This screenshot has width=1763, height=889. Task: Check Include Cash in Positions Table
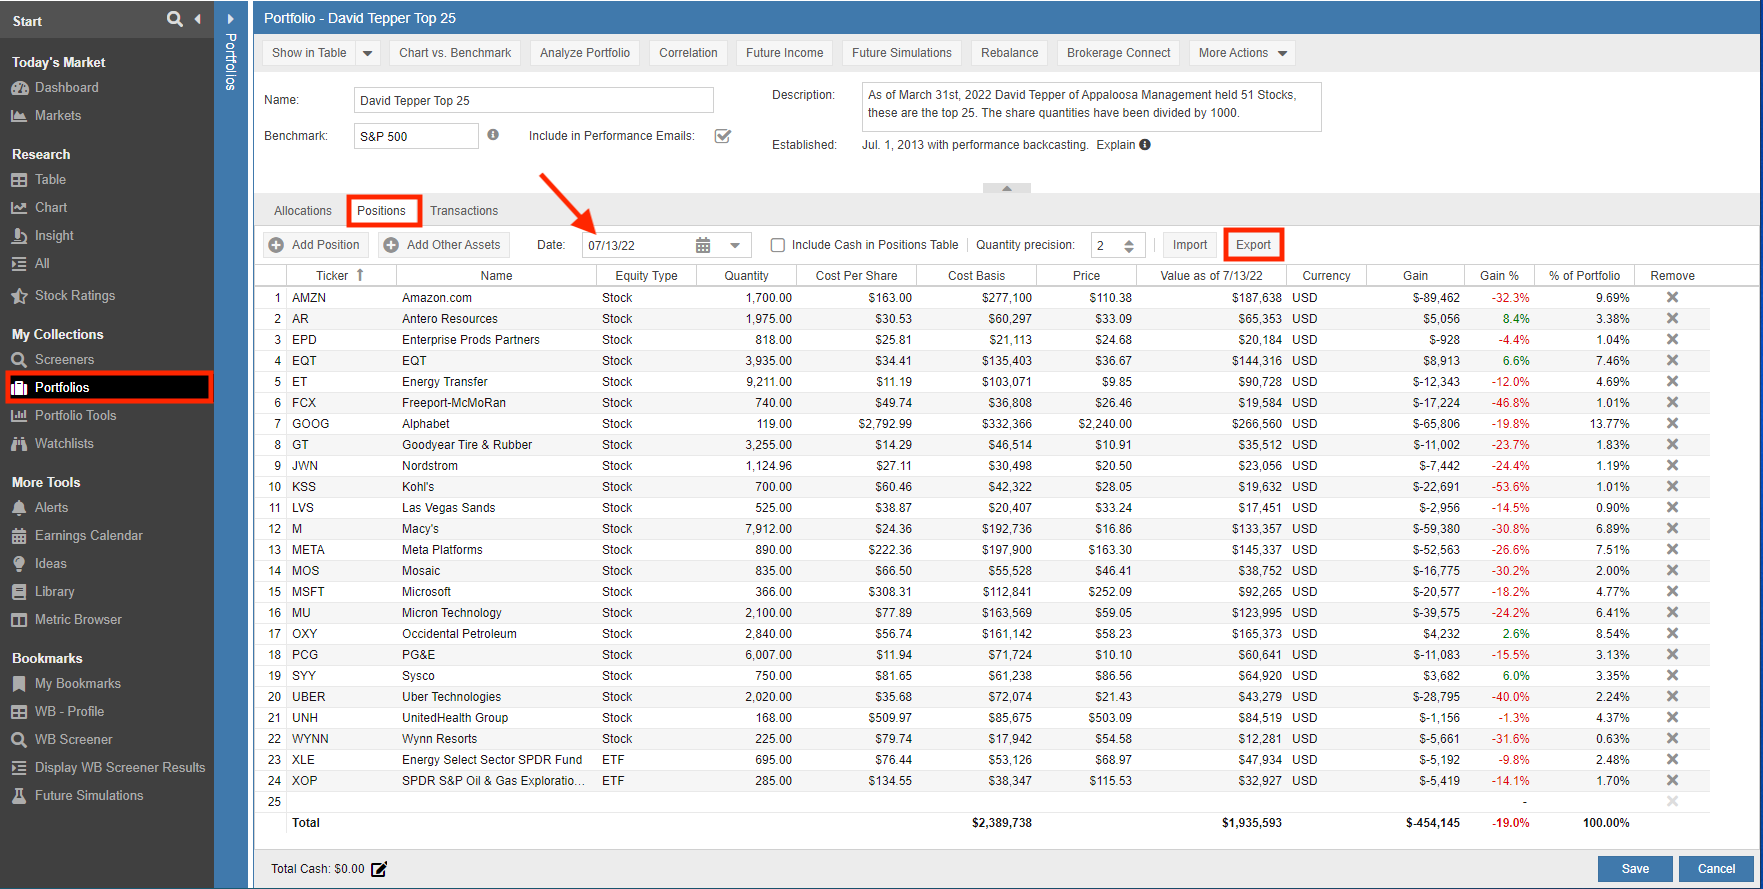click(778, 245)
